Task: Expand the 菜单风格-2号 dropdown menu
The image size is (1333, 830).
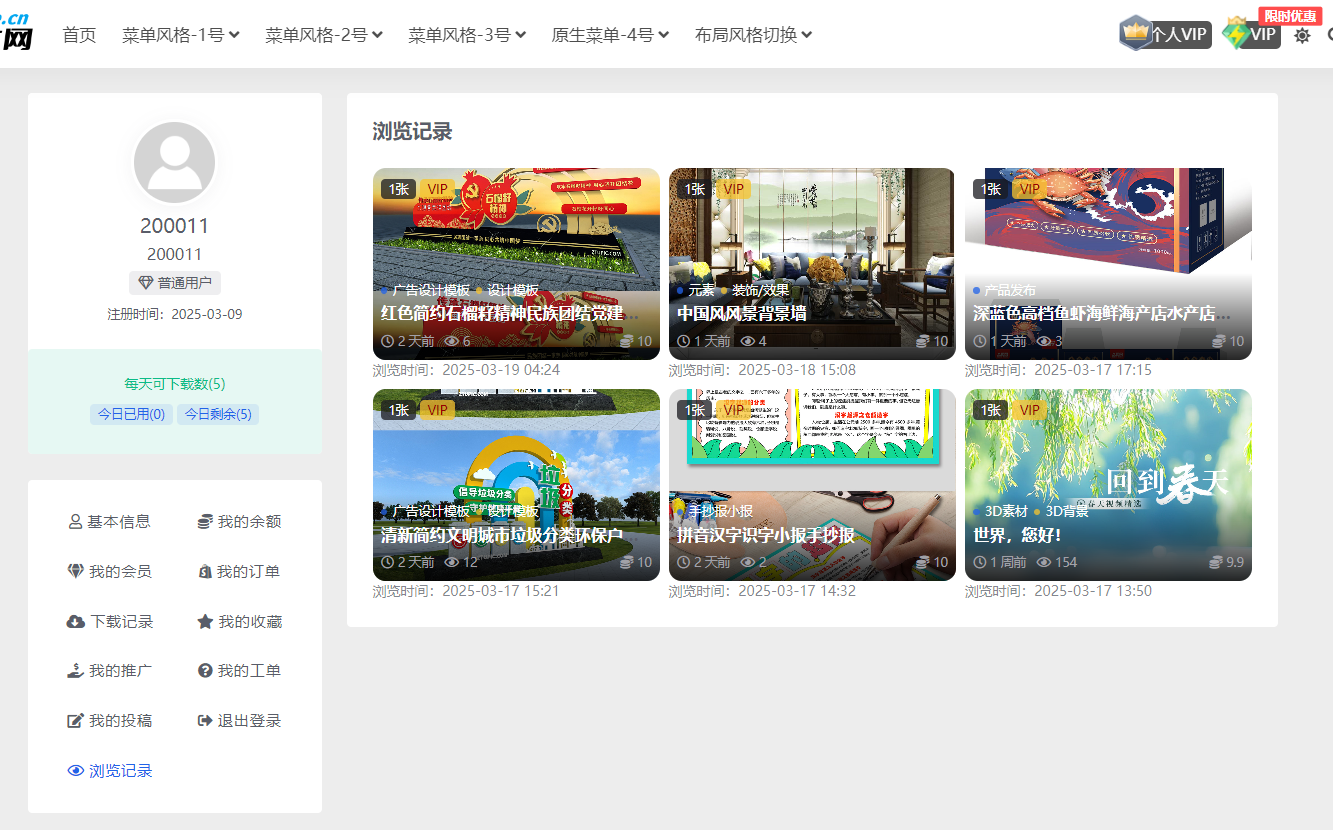Action: point(323,35)
